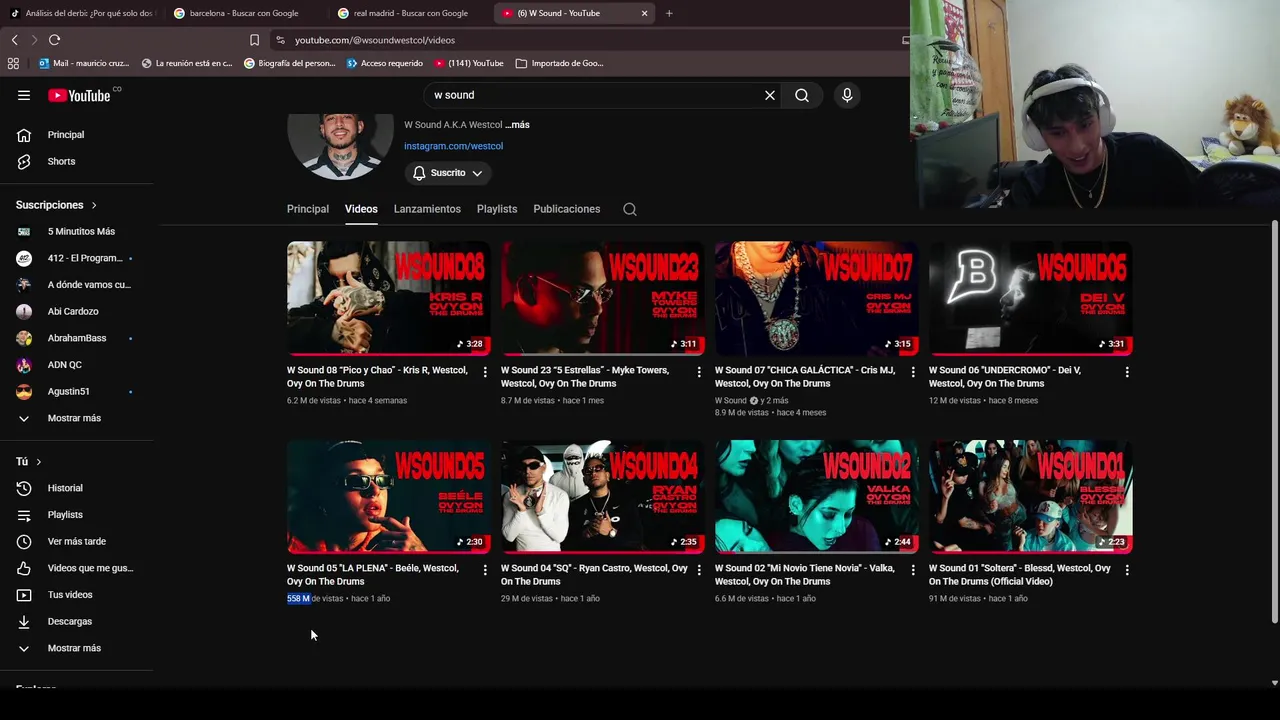
Task: Open instagram.com/westcol link
Action: point(453,146)
